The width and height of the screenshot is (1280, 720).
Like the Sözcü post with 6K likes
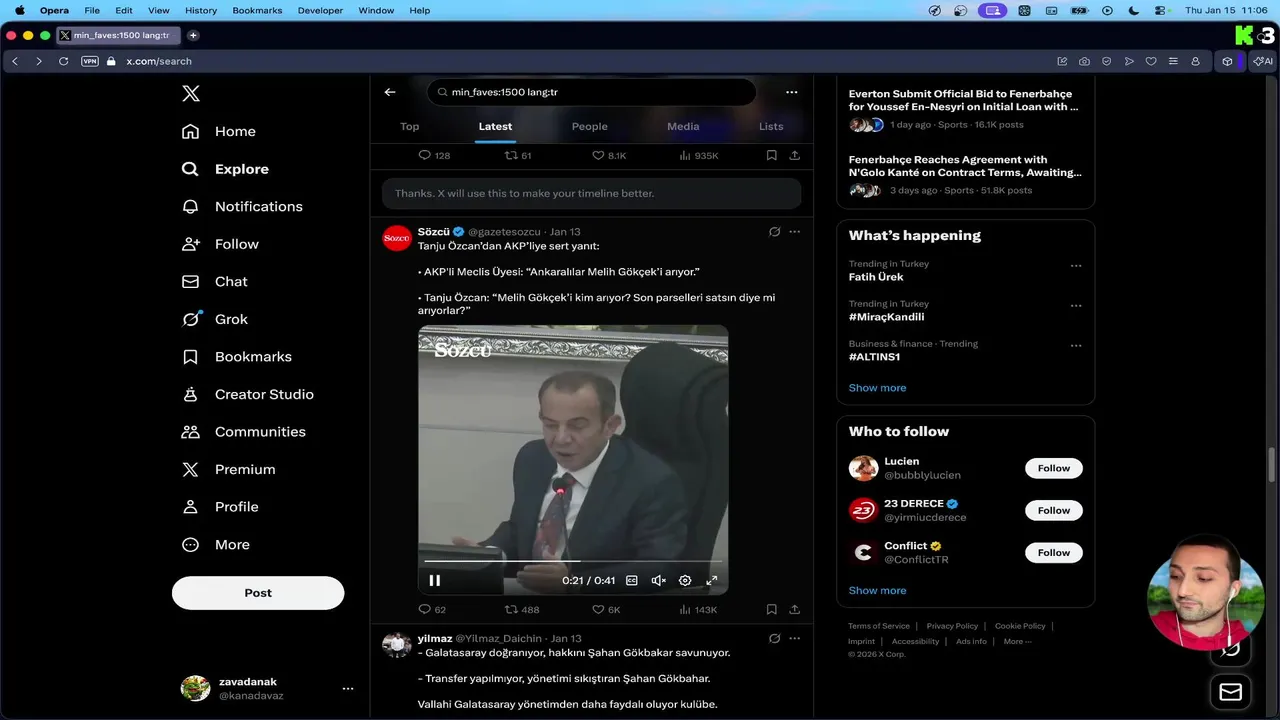(x=606, y=609)
